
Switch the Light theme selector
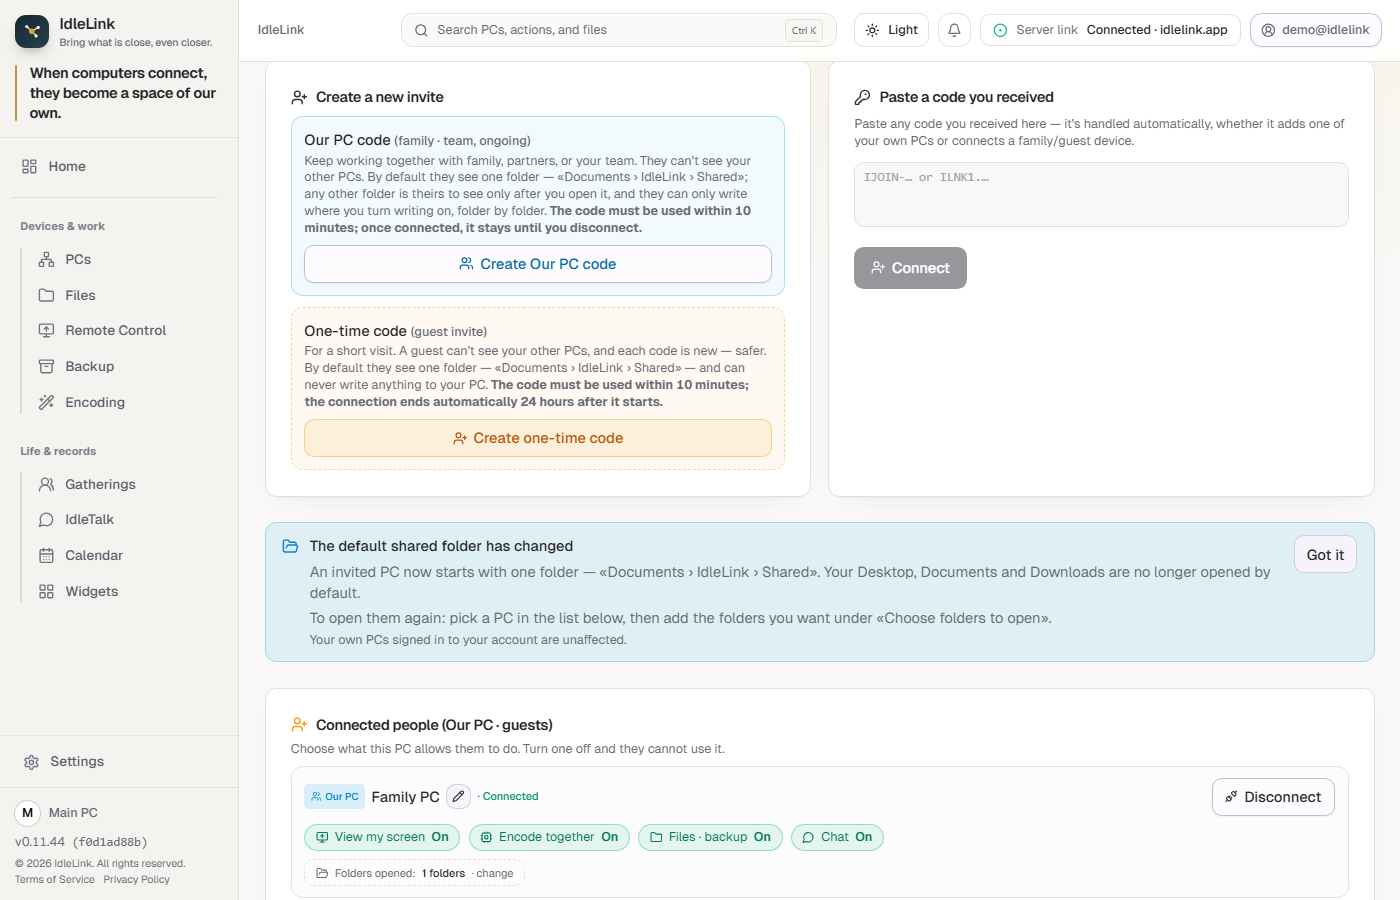pyautogui.click(x=891, y=30)
